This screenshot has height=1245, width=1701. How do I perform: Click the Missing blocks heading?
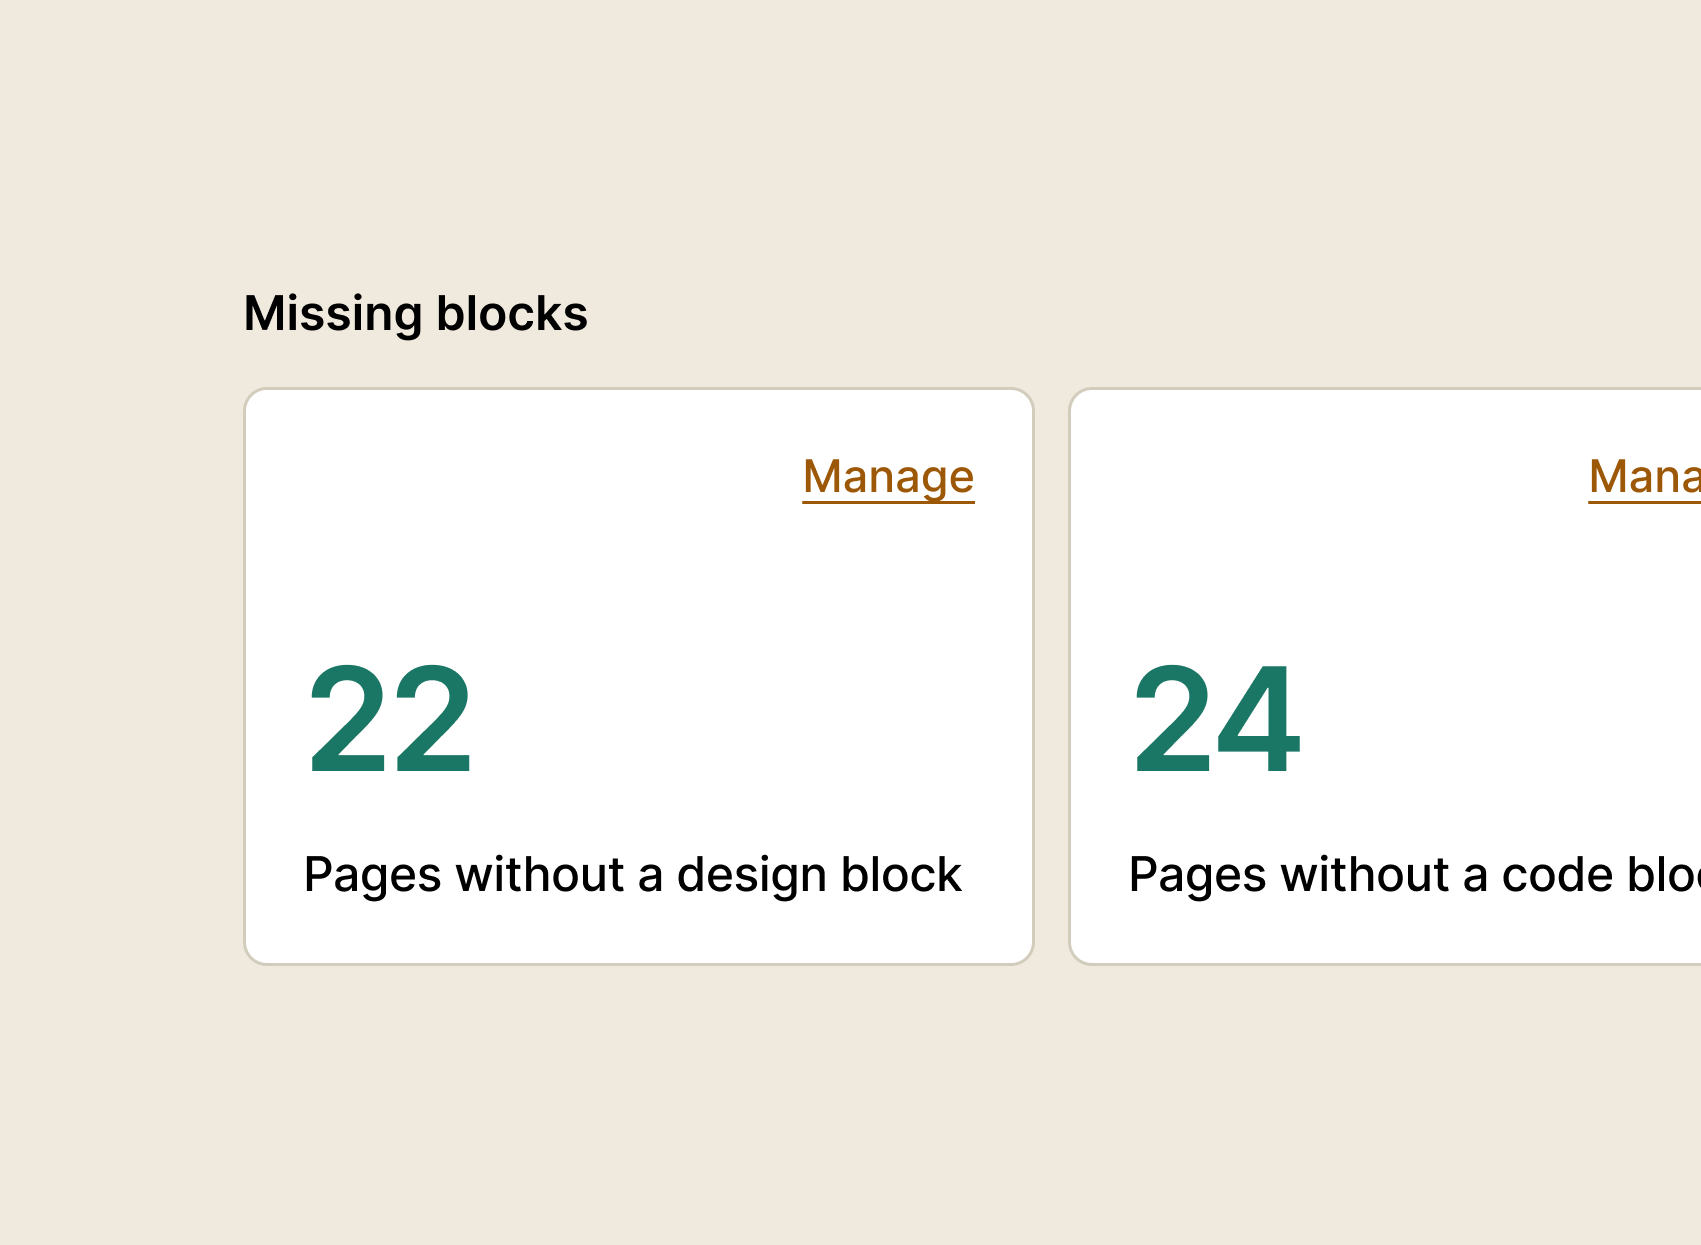click(416, 313)
